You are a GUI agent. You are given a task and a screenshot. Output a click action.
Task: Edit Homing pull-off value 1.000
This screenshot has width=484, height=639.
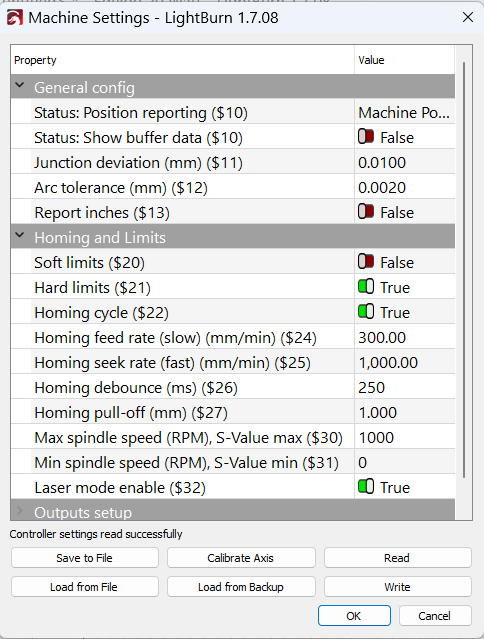[x=404, y=412]
